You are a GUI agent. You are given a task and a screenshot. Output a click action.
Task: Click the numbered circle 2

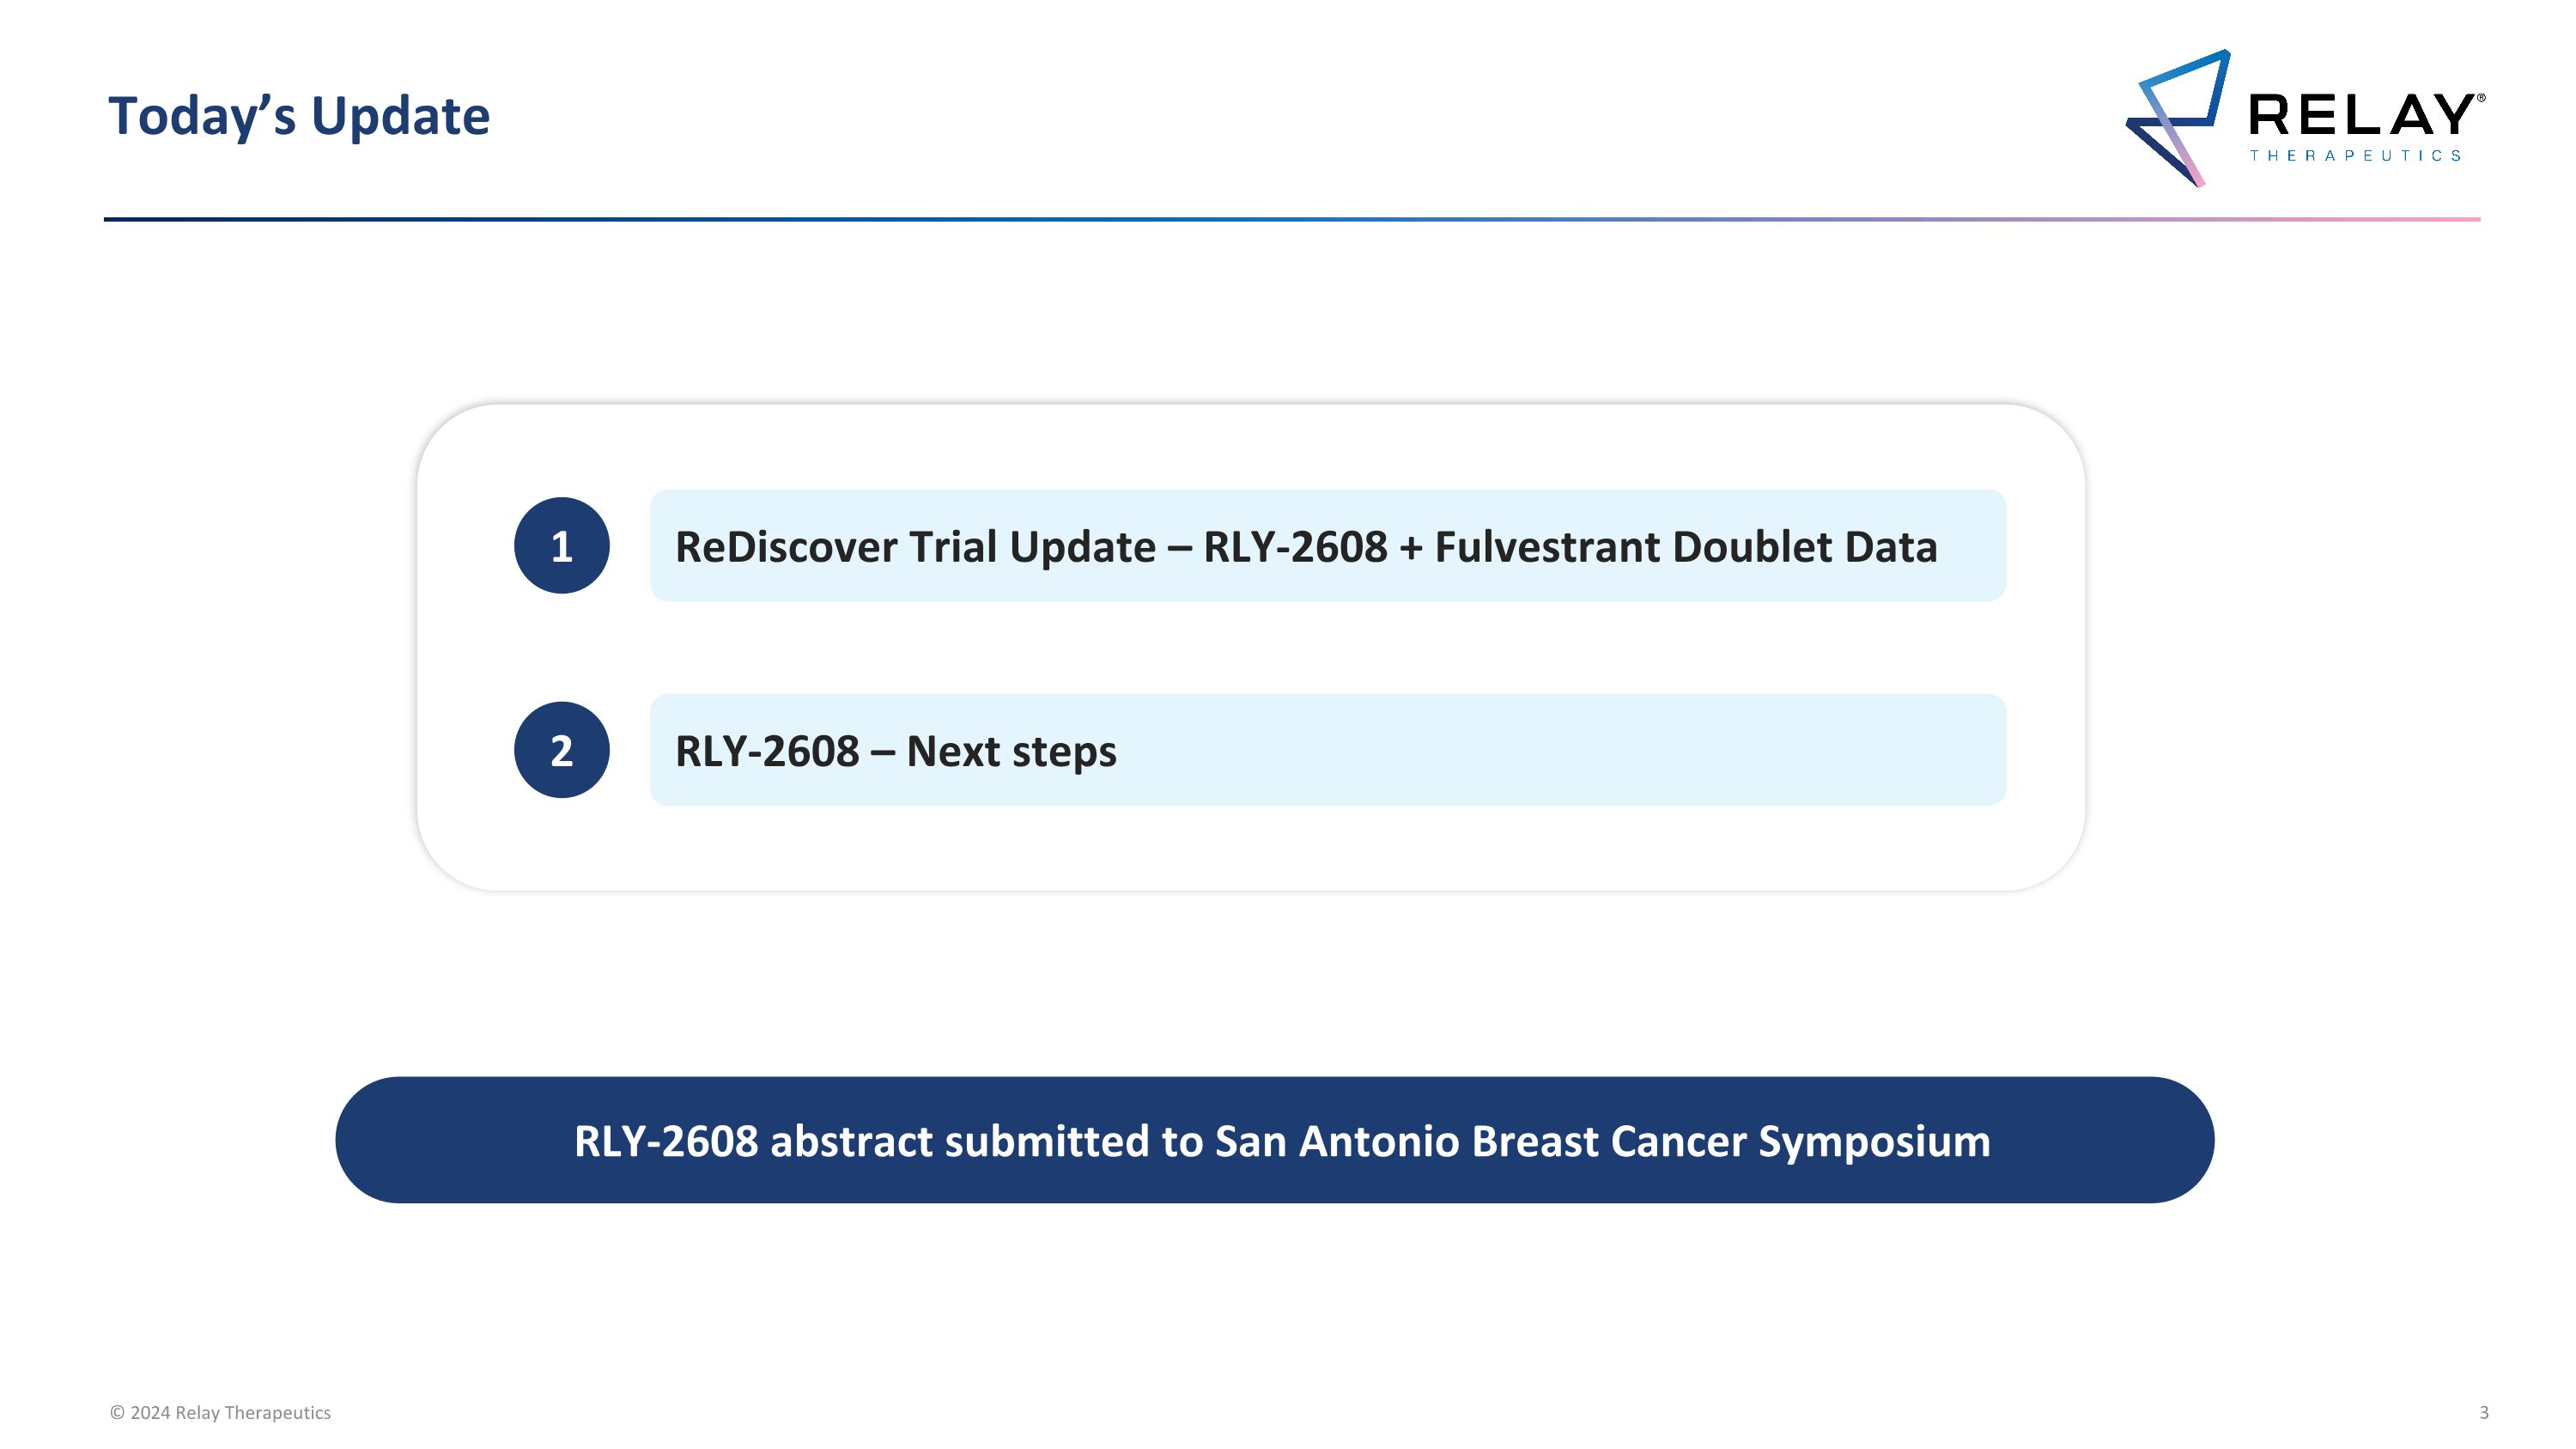561,750
